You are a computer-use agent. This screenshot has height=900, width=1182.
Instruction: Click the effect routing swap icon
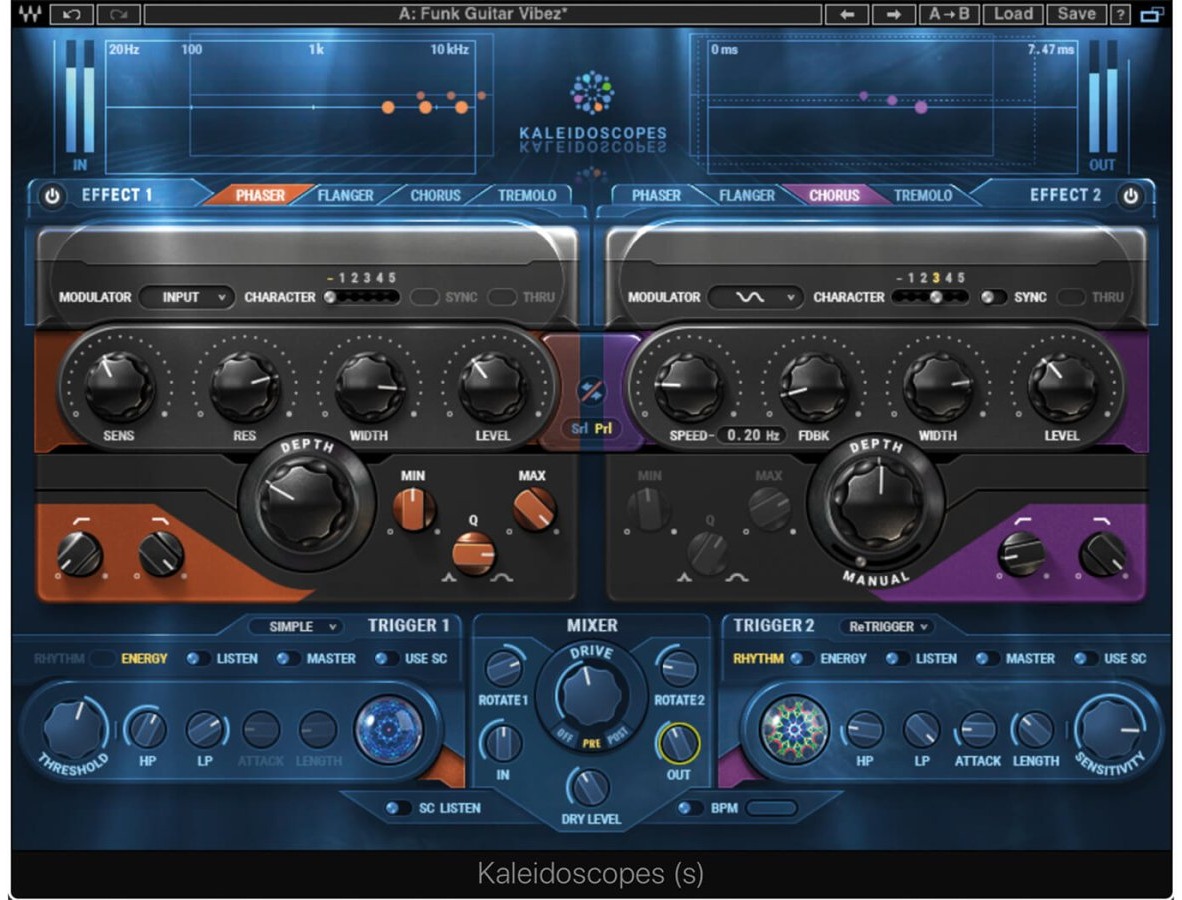click(591, 390)
